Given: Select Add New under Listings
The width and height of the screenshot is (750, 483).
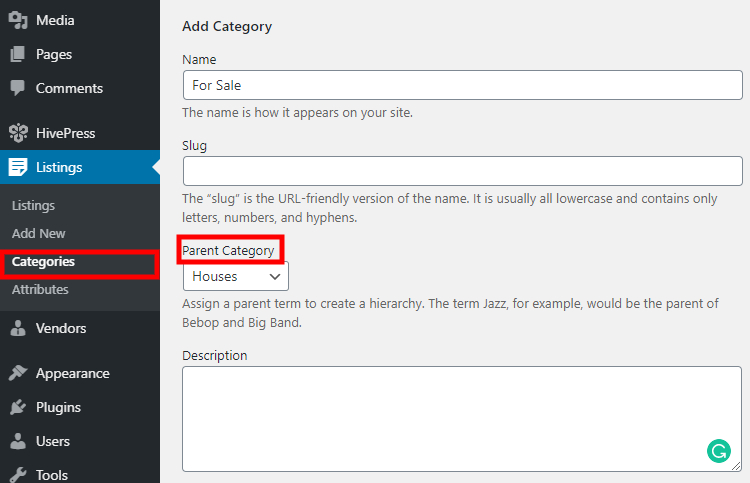Looking at the screenshot, I should [x=38, y=233].
